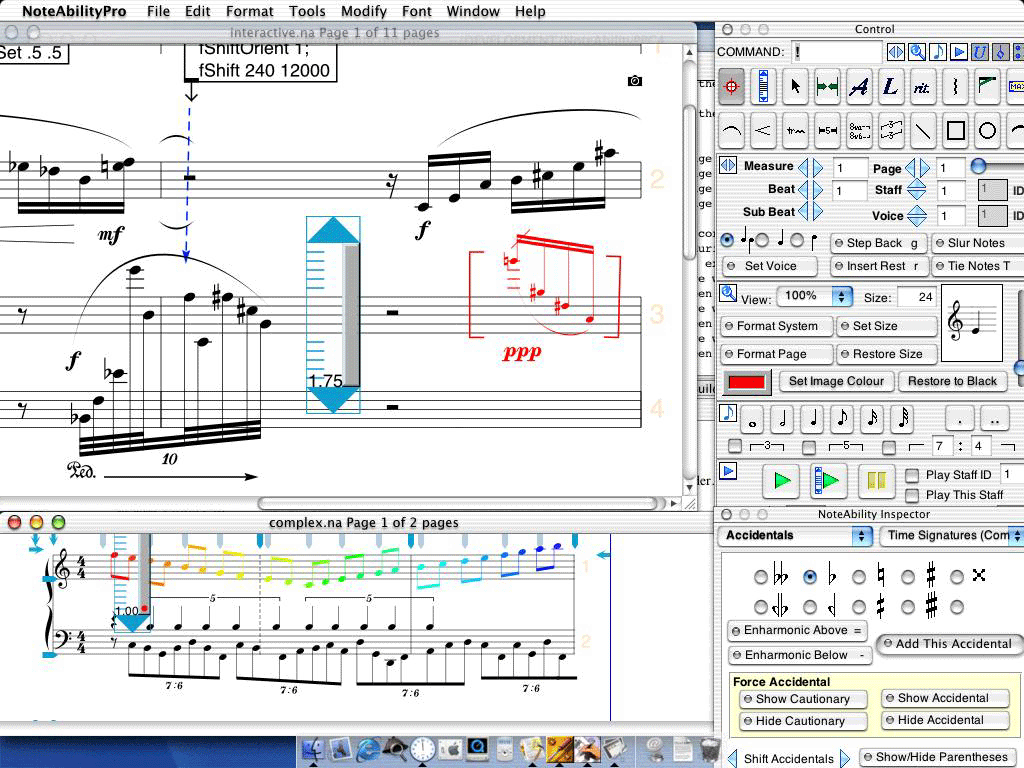Click the Restore to Black button
Image resolution: width=1024 pixels, height=768 pixels.
click(x=952, y=381)
